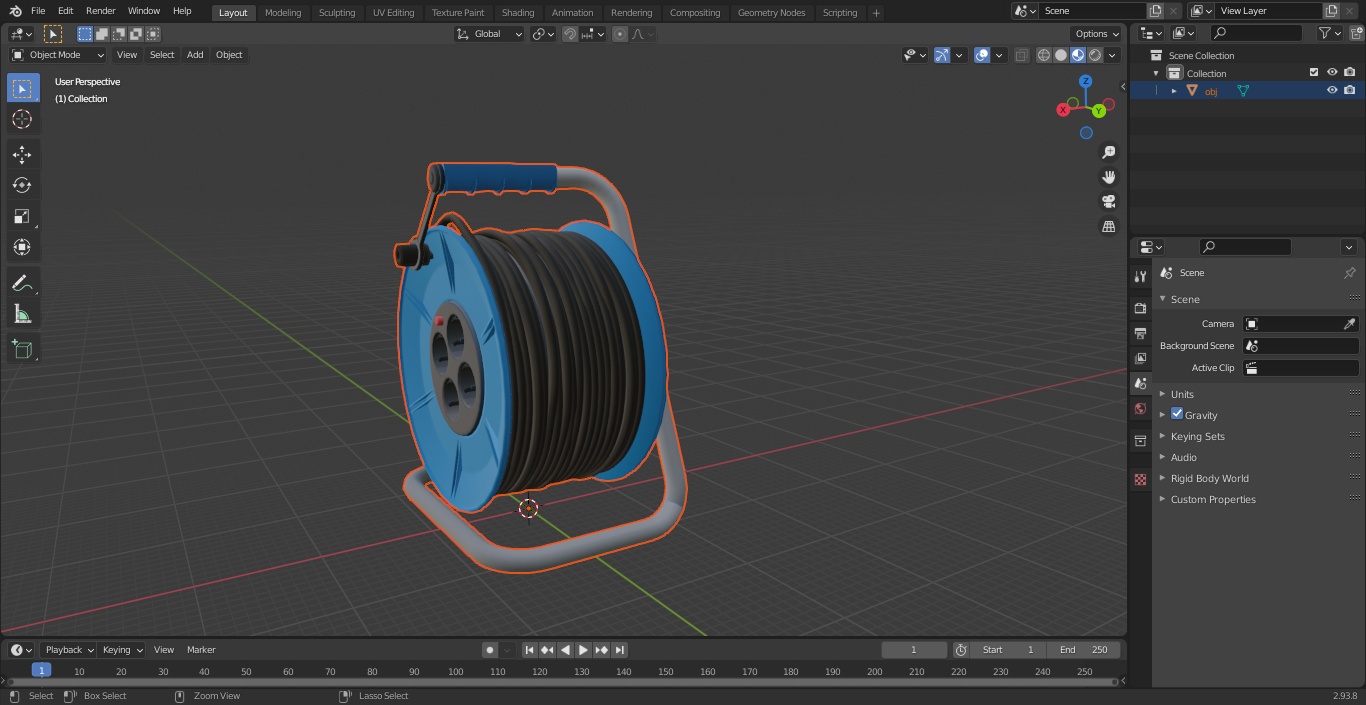The width and height of the screenshot is (1366, 705).
Task: Toggle the gizmo display button
Action: pos(942,55)
